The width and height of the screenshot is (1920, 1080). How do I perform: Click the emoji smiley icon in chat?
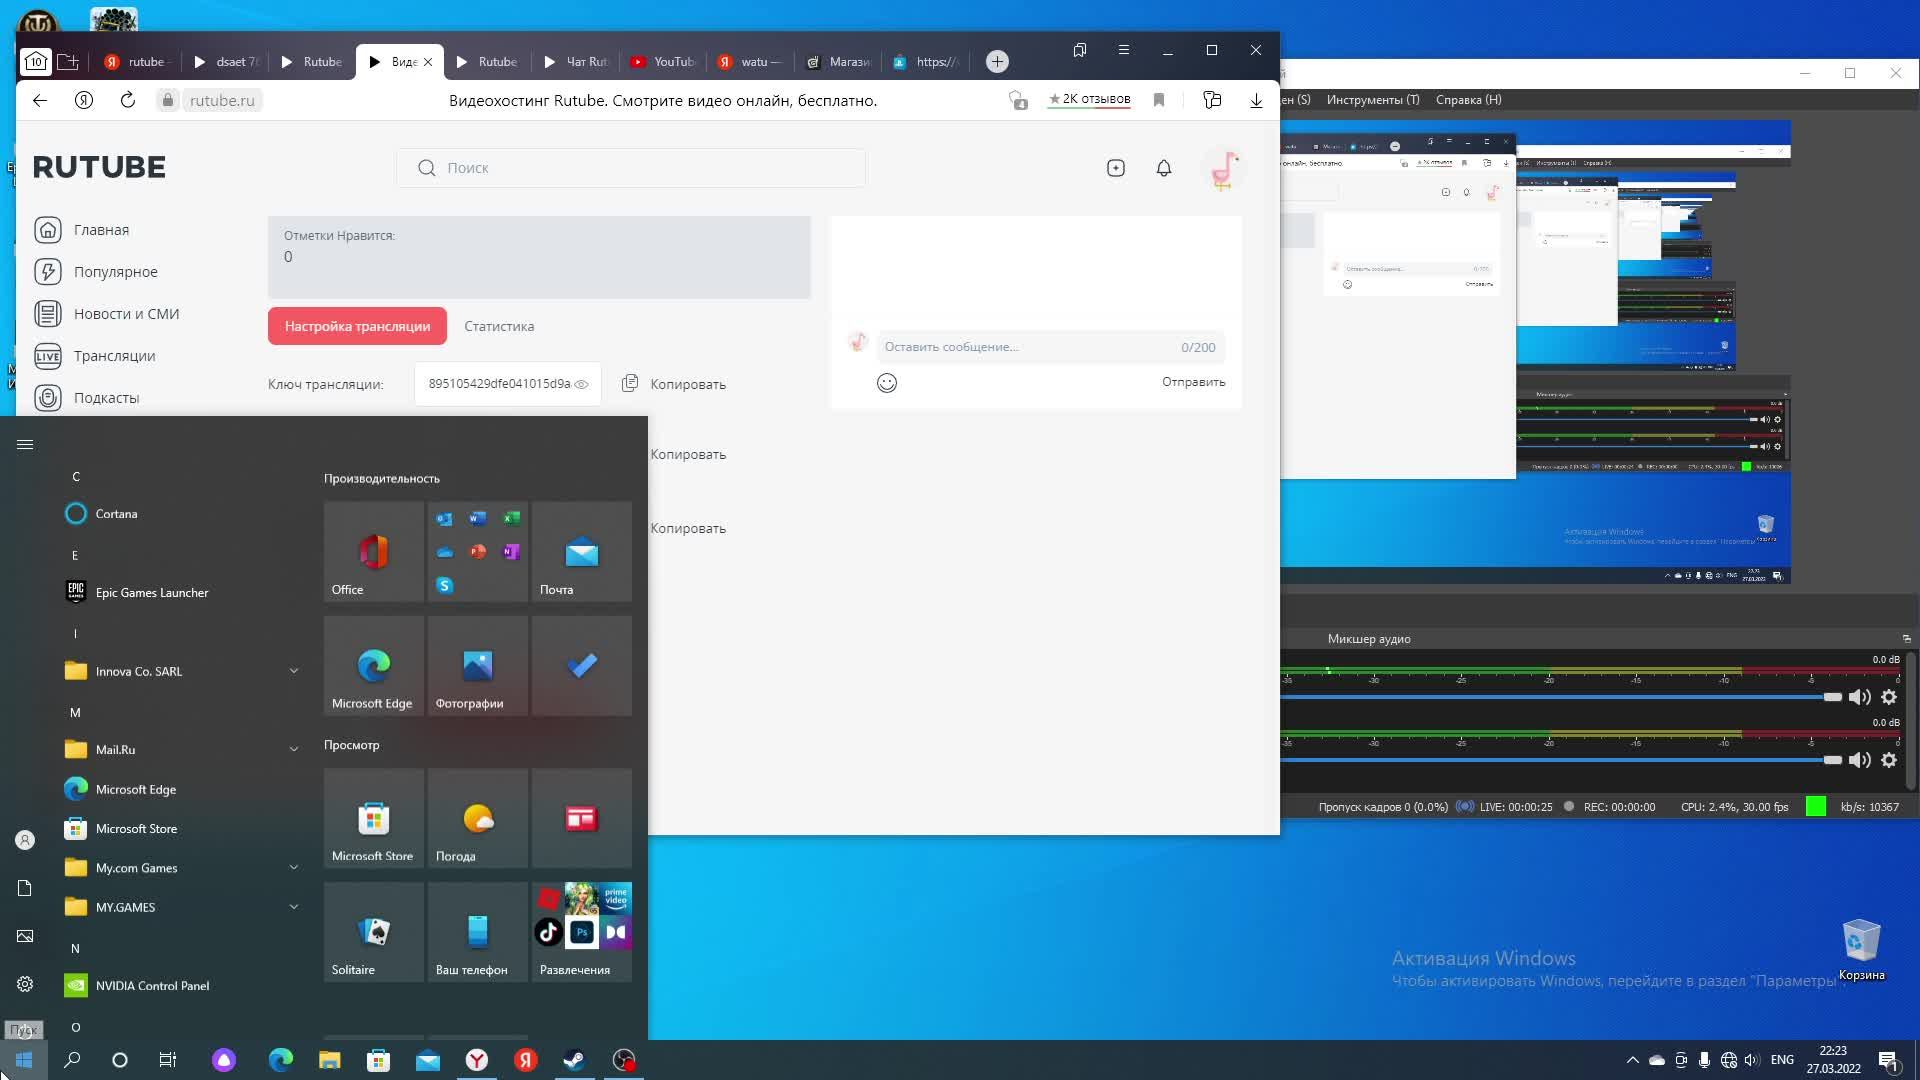pos(886,383)
